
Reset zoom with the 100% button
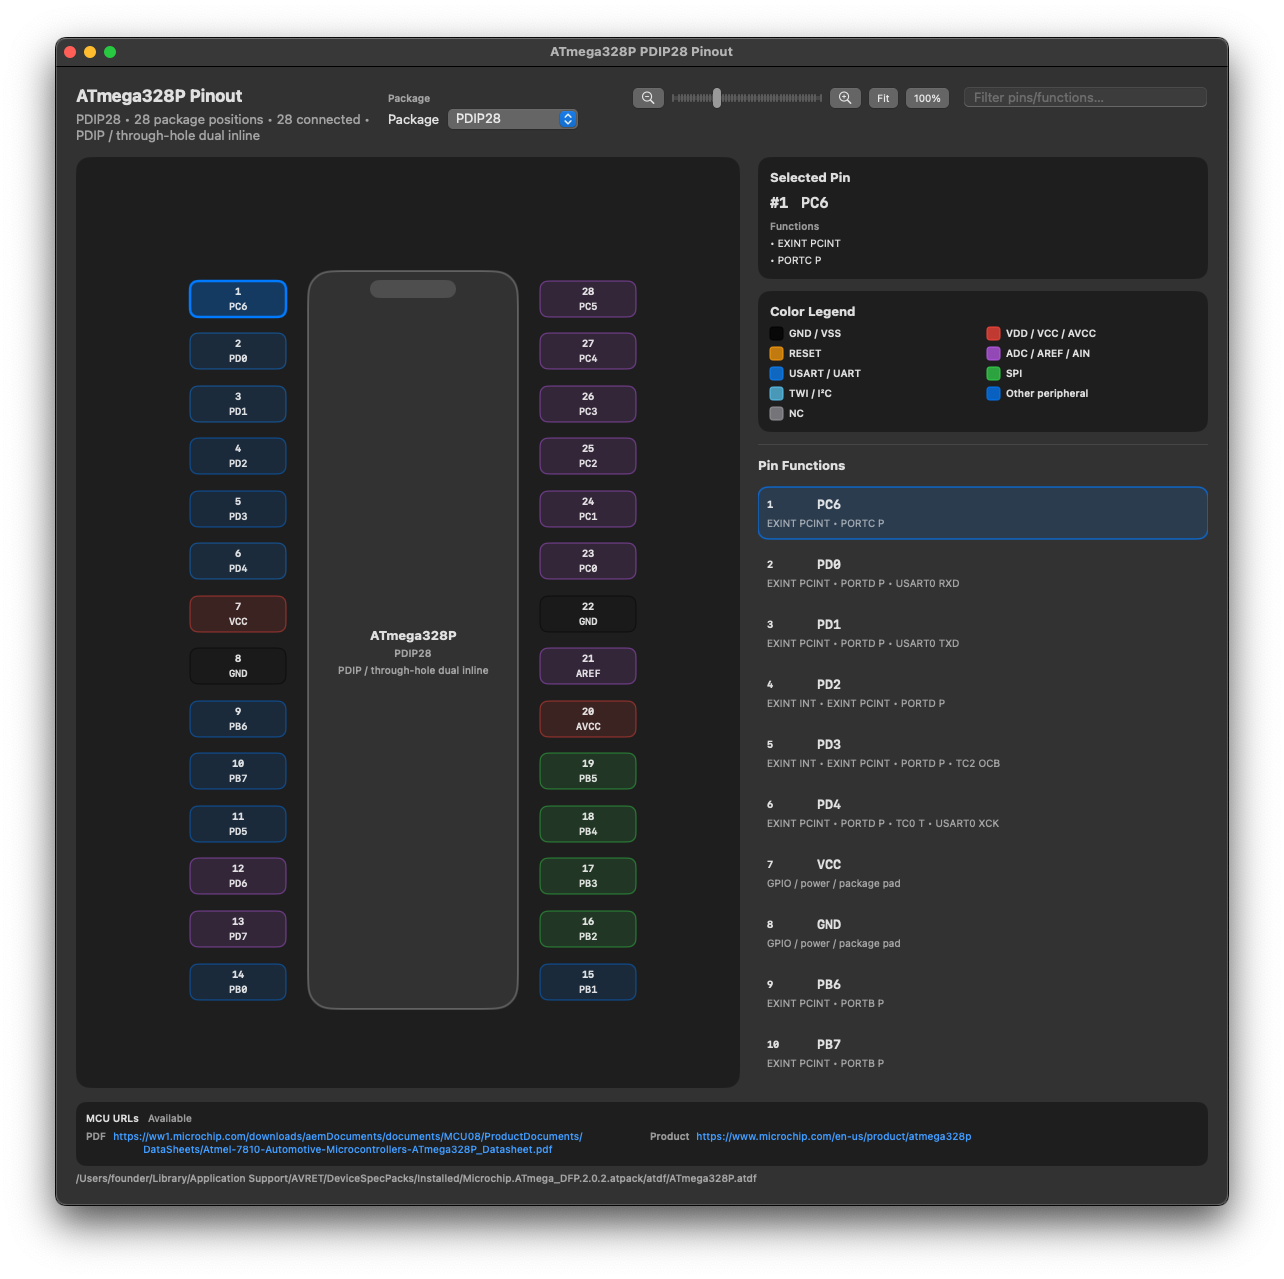point(927,98)
